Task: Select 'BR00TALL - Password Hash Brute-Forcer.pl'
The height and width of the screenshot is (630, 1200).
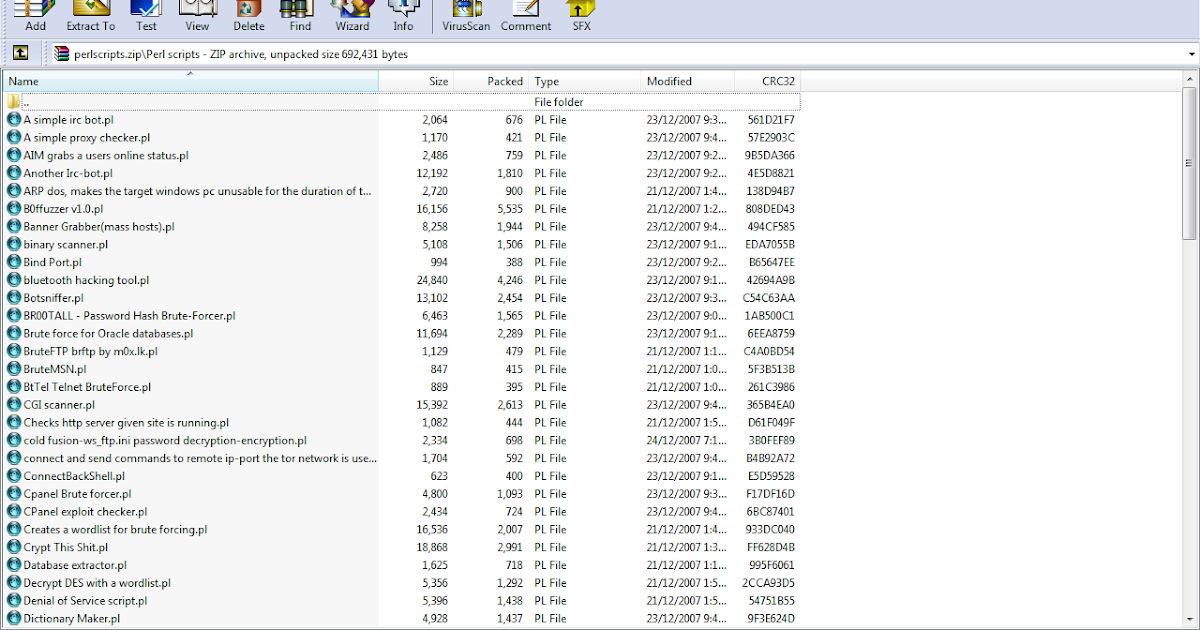Action: pos(129,316)
